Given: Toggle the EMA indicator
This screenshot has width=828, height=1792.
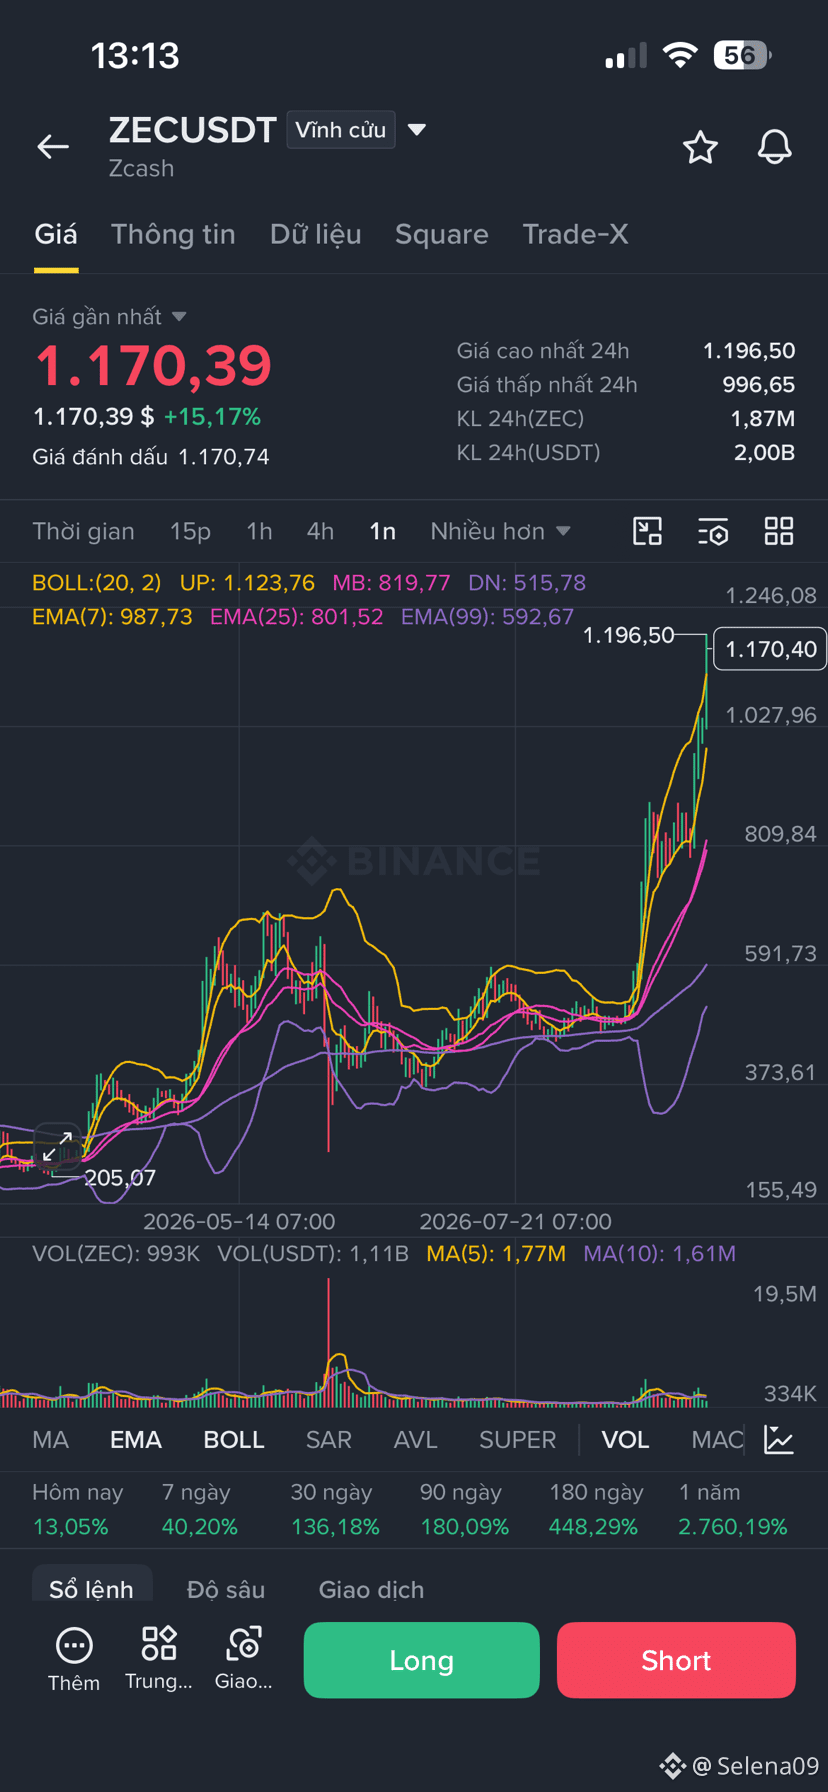Looking at the screenshot, I should (x=136, y=1440).
